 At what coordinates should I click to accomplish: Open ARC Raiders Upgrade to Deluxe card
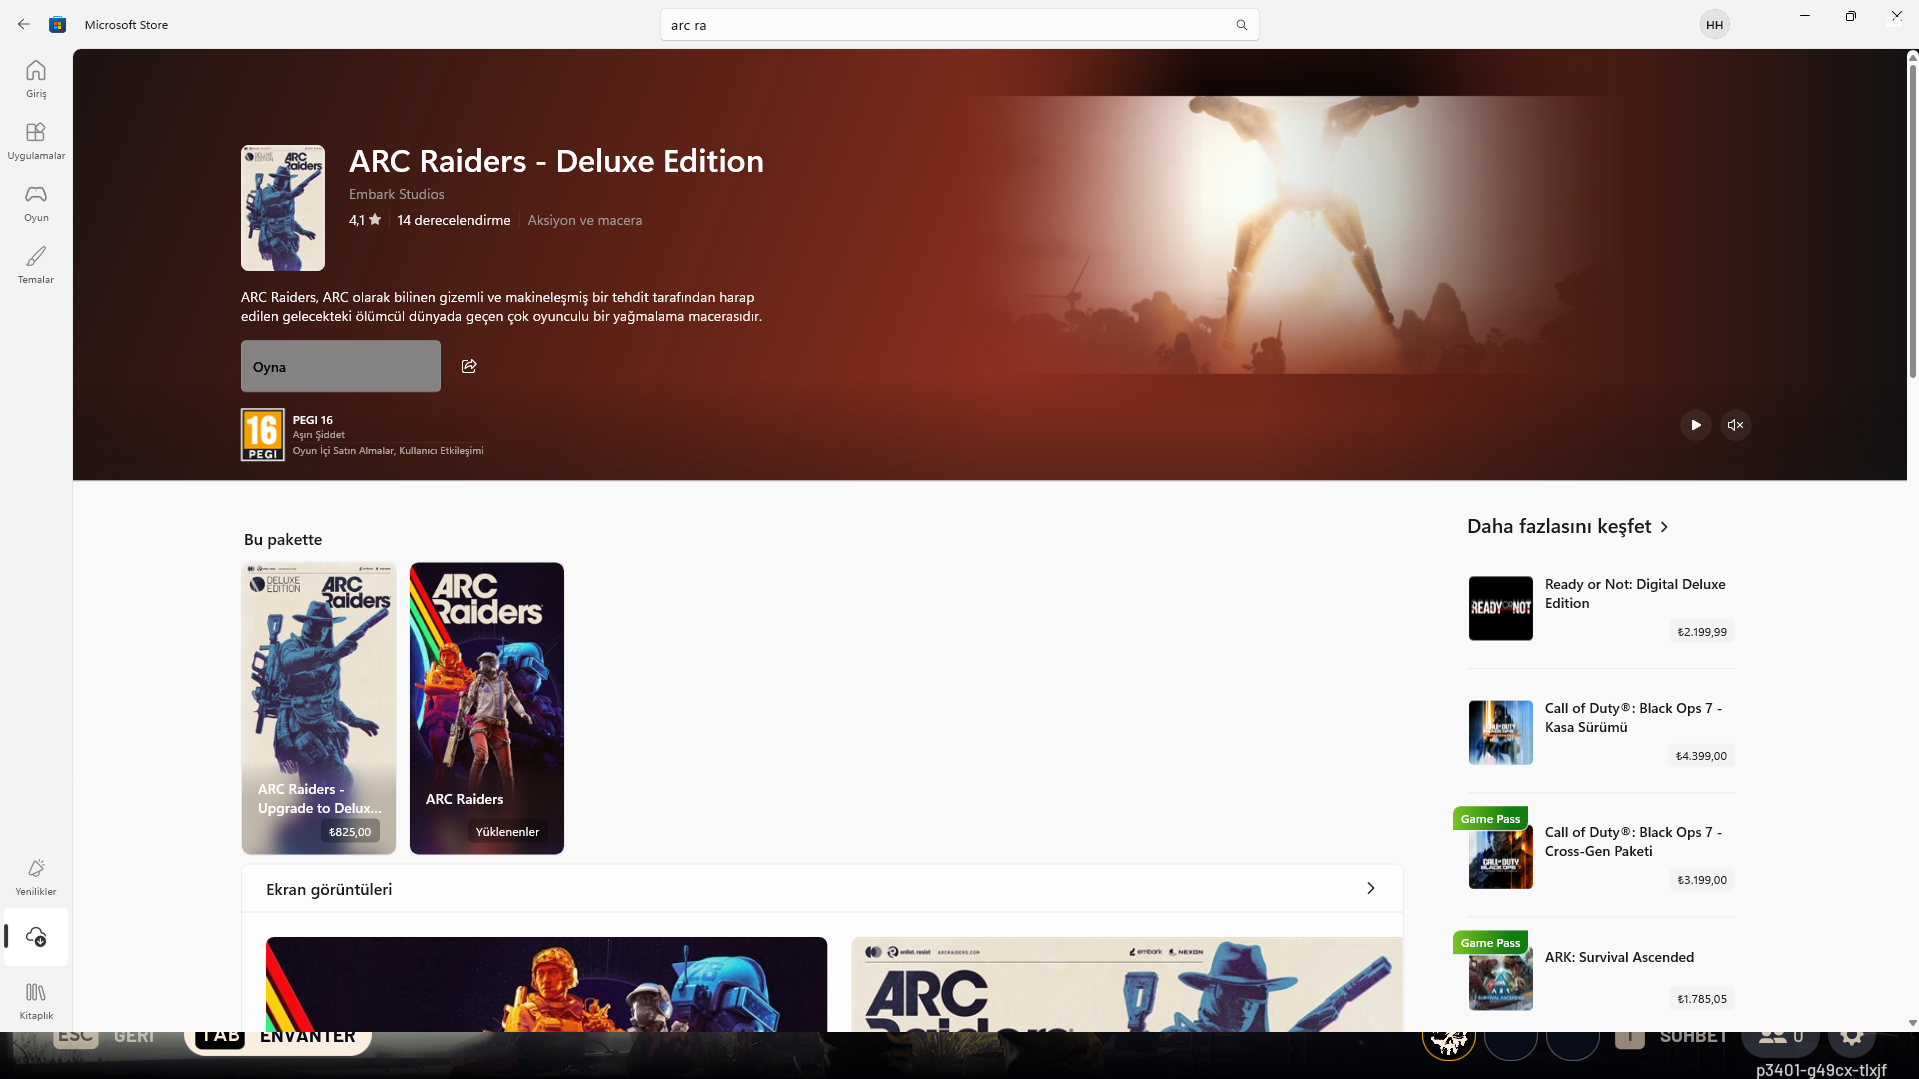(319, 708)
